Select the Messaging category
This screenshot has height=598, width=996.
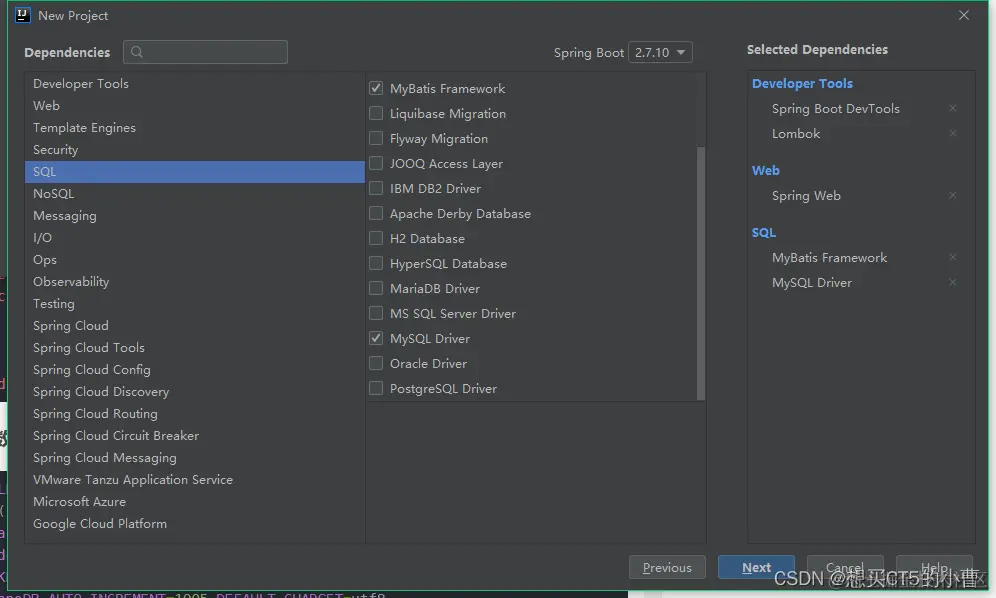click(x=194, y=216)
